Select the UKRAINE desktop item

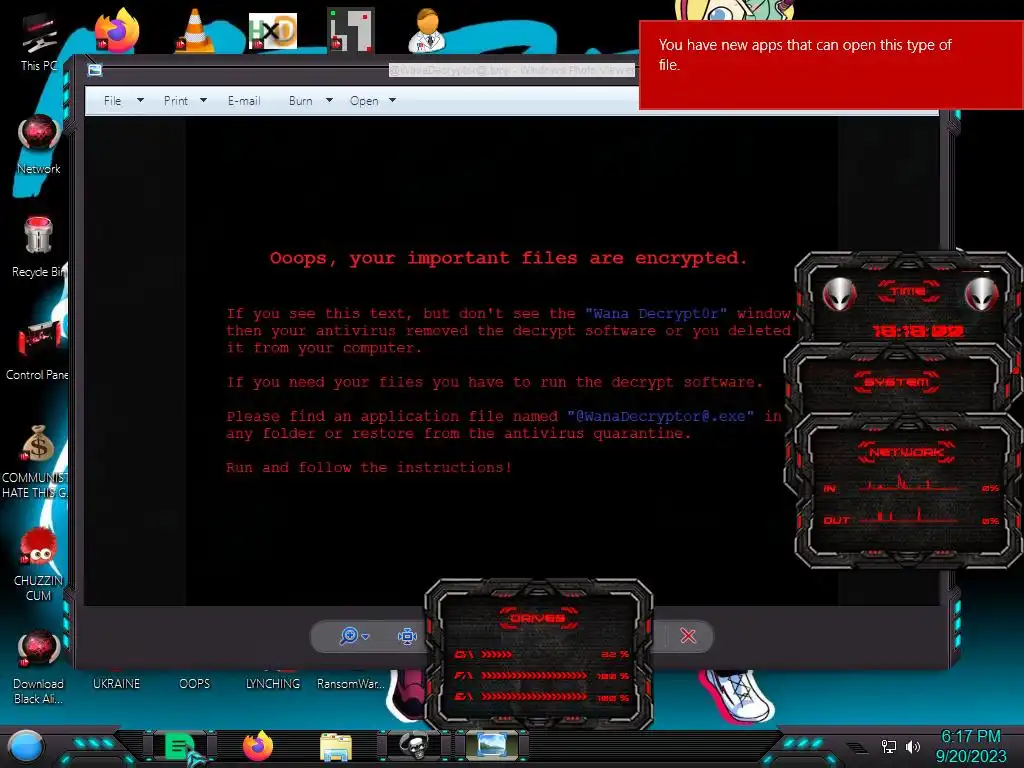tap(116, 683)
